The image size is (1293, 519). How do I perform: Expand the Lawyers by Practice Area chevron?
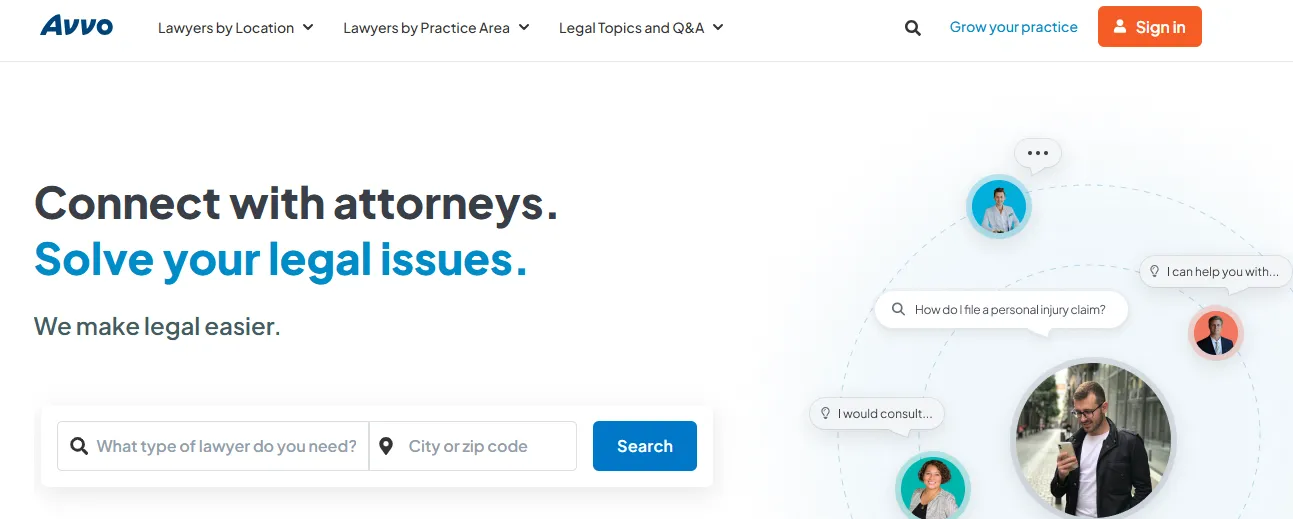524,27
